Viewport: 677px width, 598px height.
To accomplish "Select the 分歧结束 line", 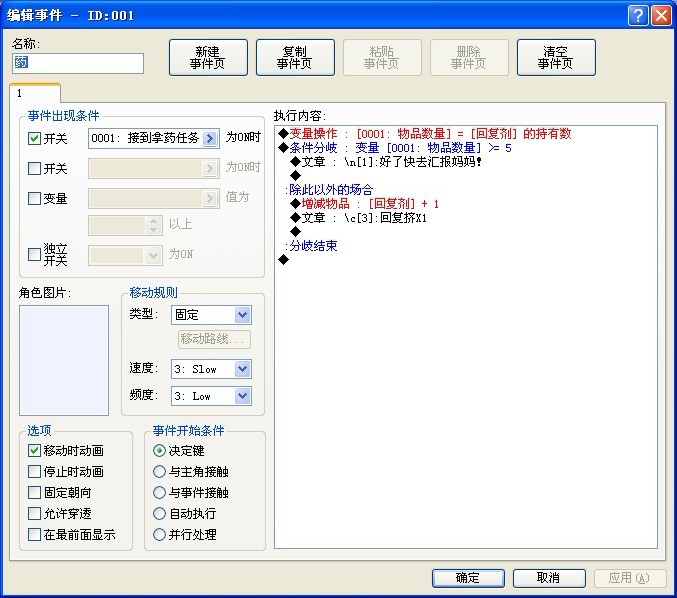I will click(x=310, y=246).
